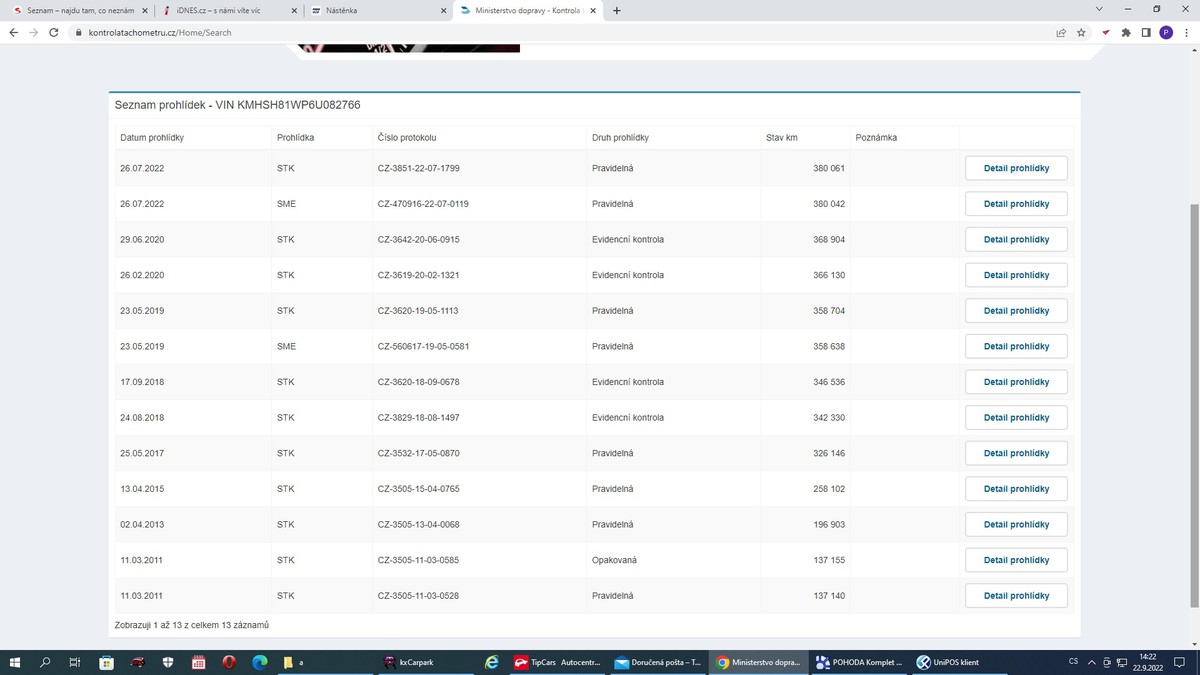Click the page vertical scrollbar

[1193, 400]
